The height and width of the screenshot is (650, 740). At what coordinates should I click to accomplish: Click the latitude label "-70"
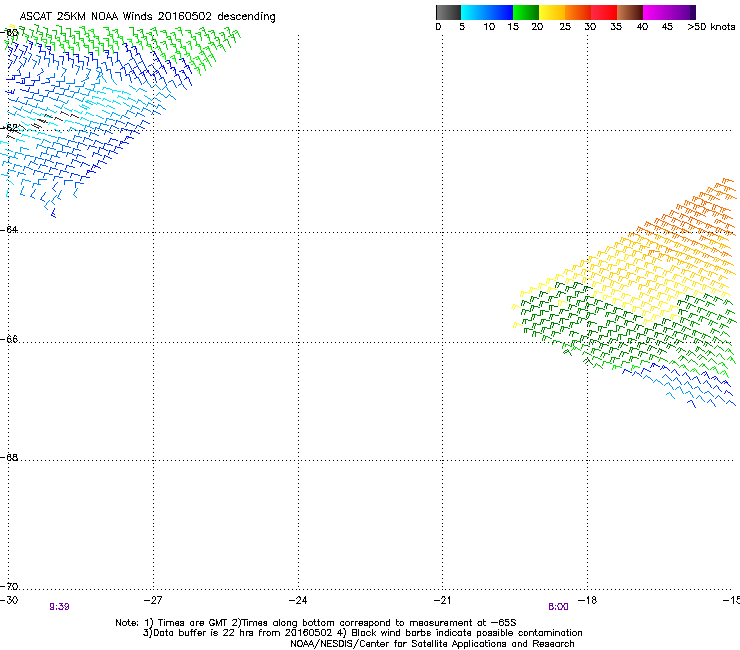click(x=9, y=586)
